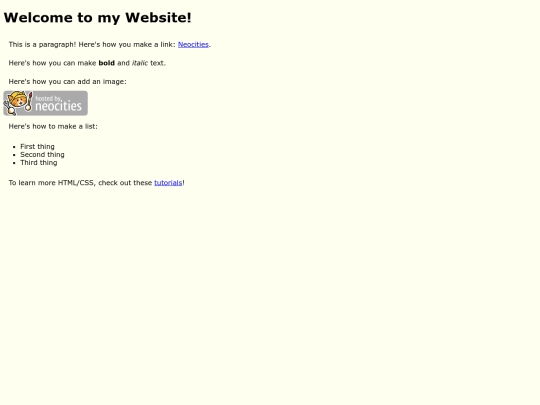Image resolution: width=540 pixels, height=405 pixels.
Task: Click the bullet beside Third thing
Action: 14,163
